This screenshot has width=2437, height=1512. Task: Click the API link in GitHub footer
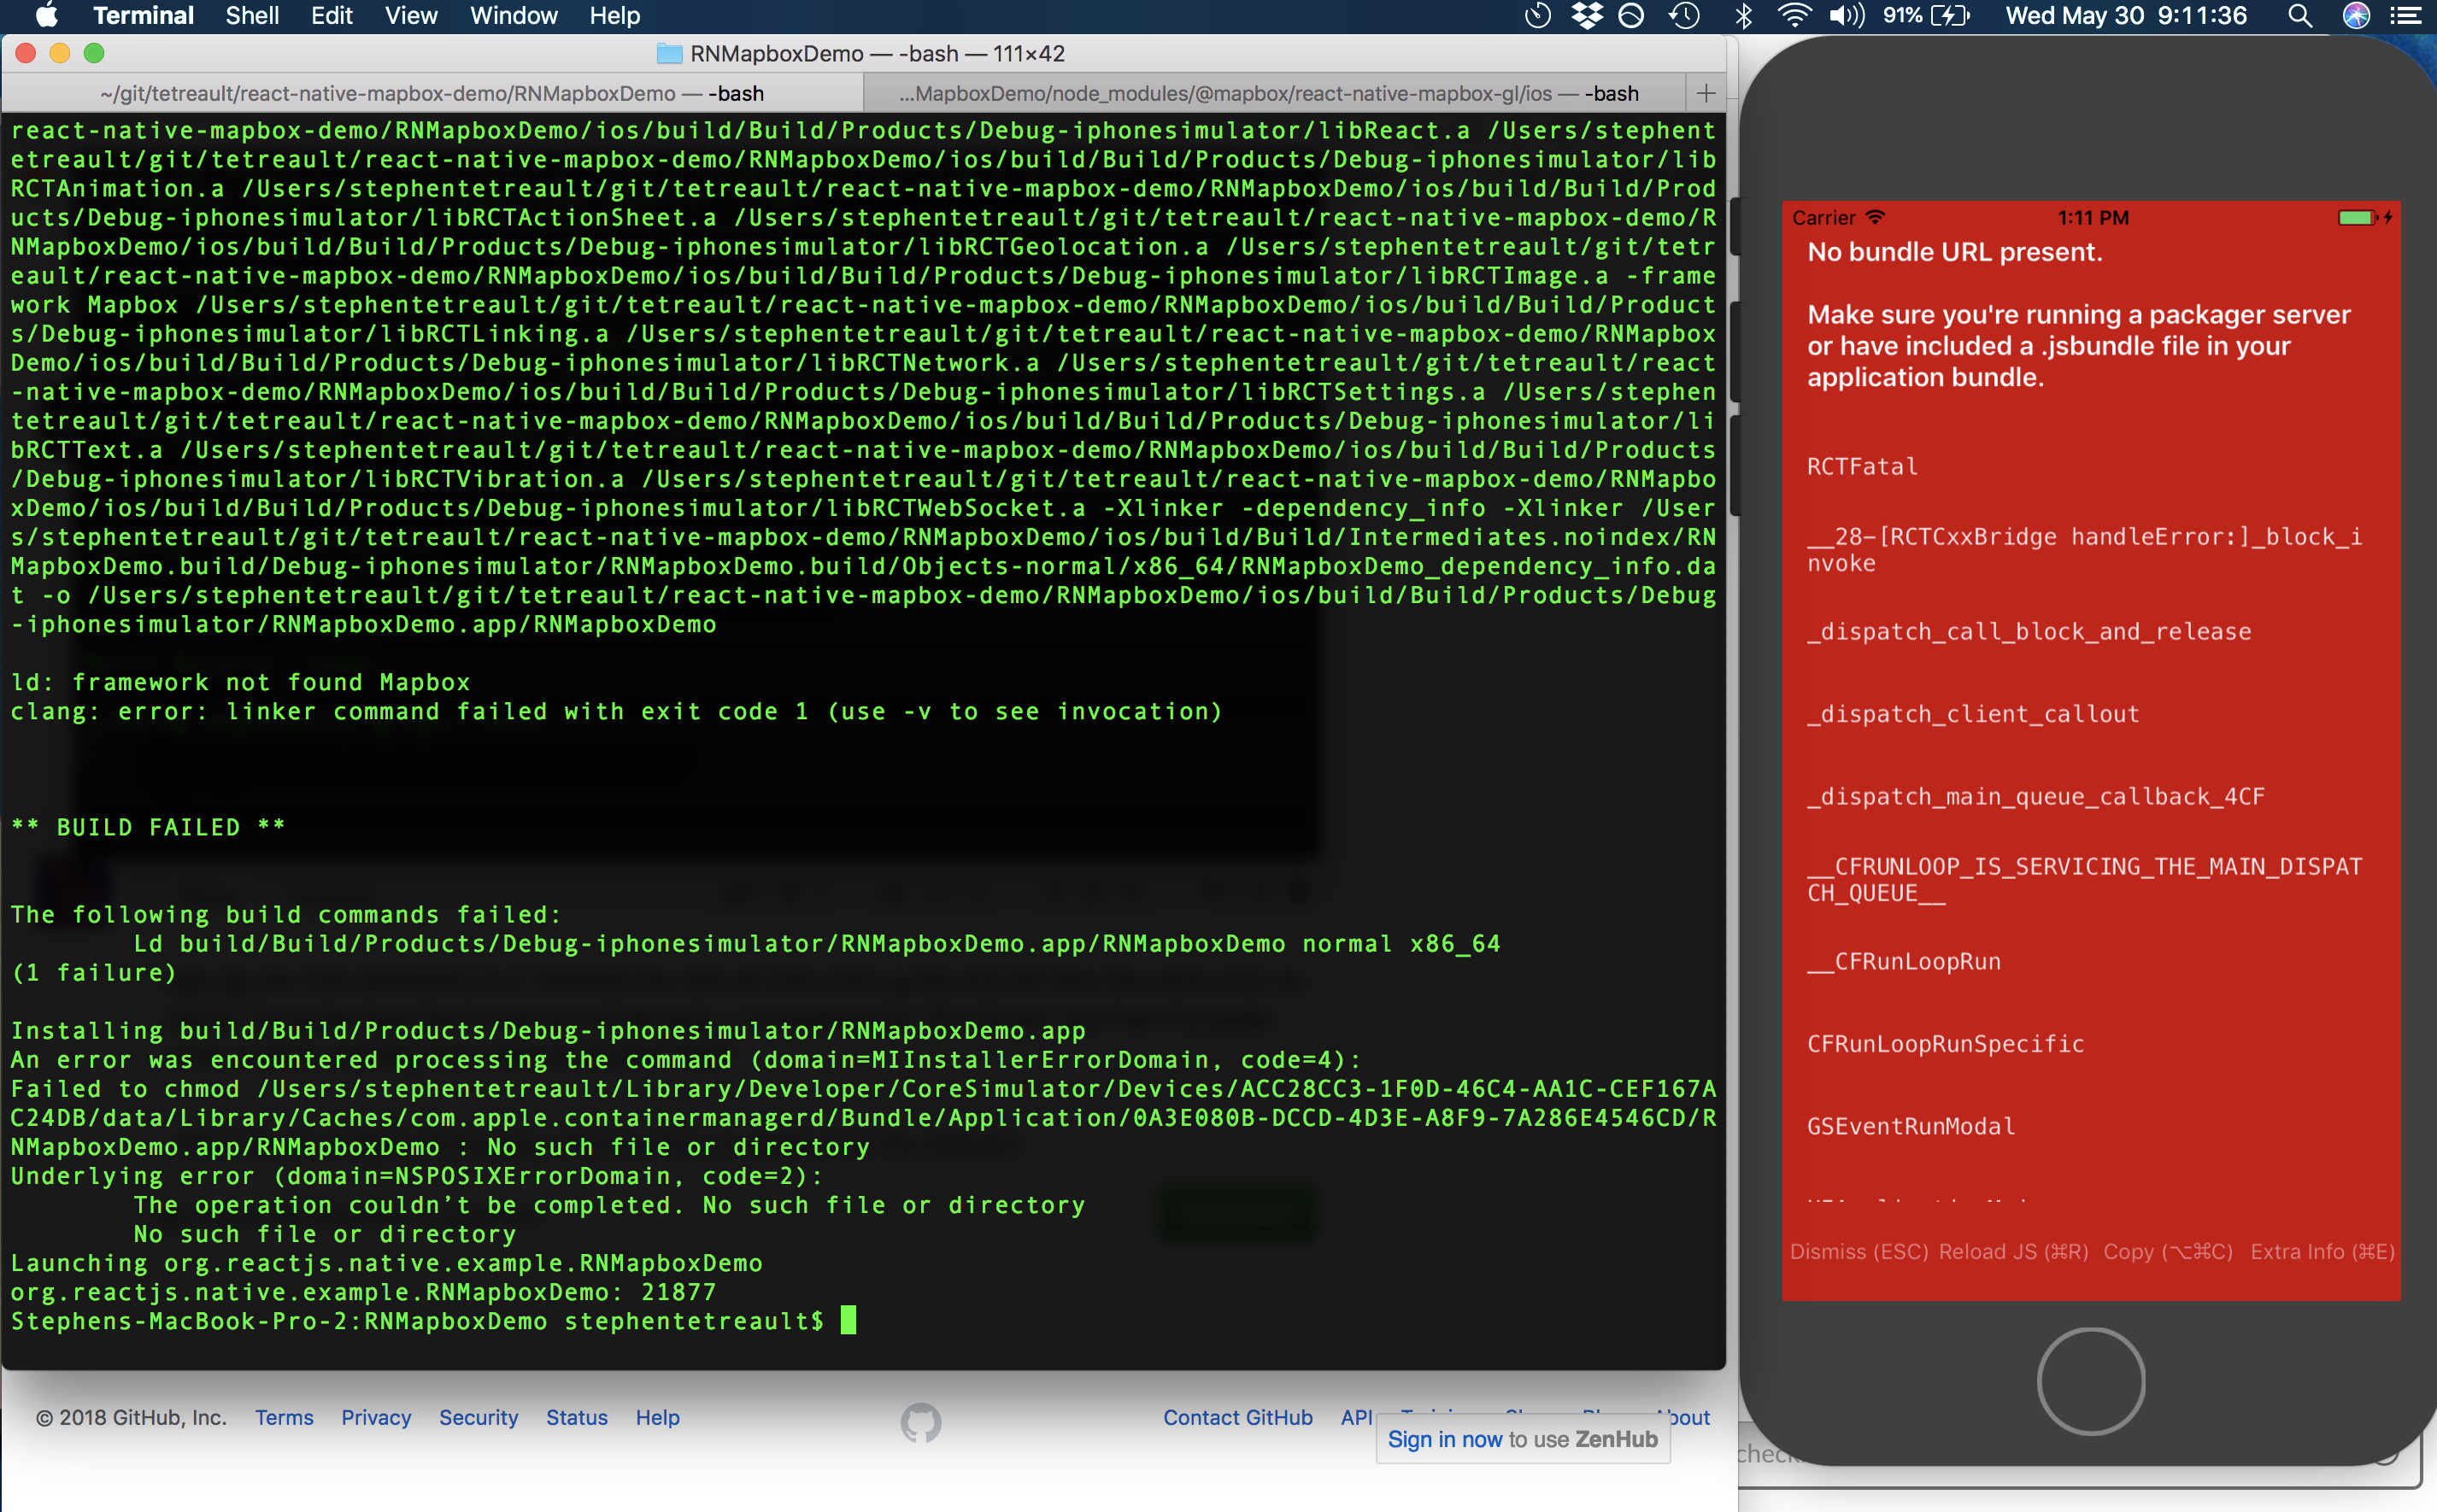(x=1357, y=1417)
